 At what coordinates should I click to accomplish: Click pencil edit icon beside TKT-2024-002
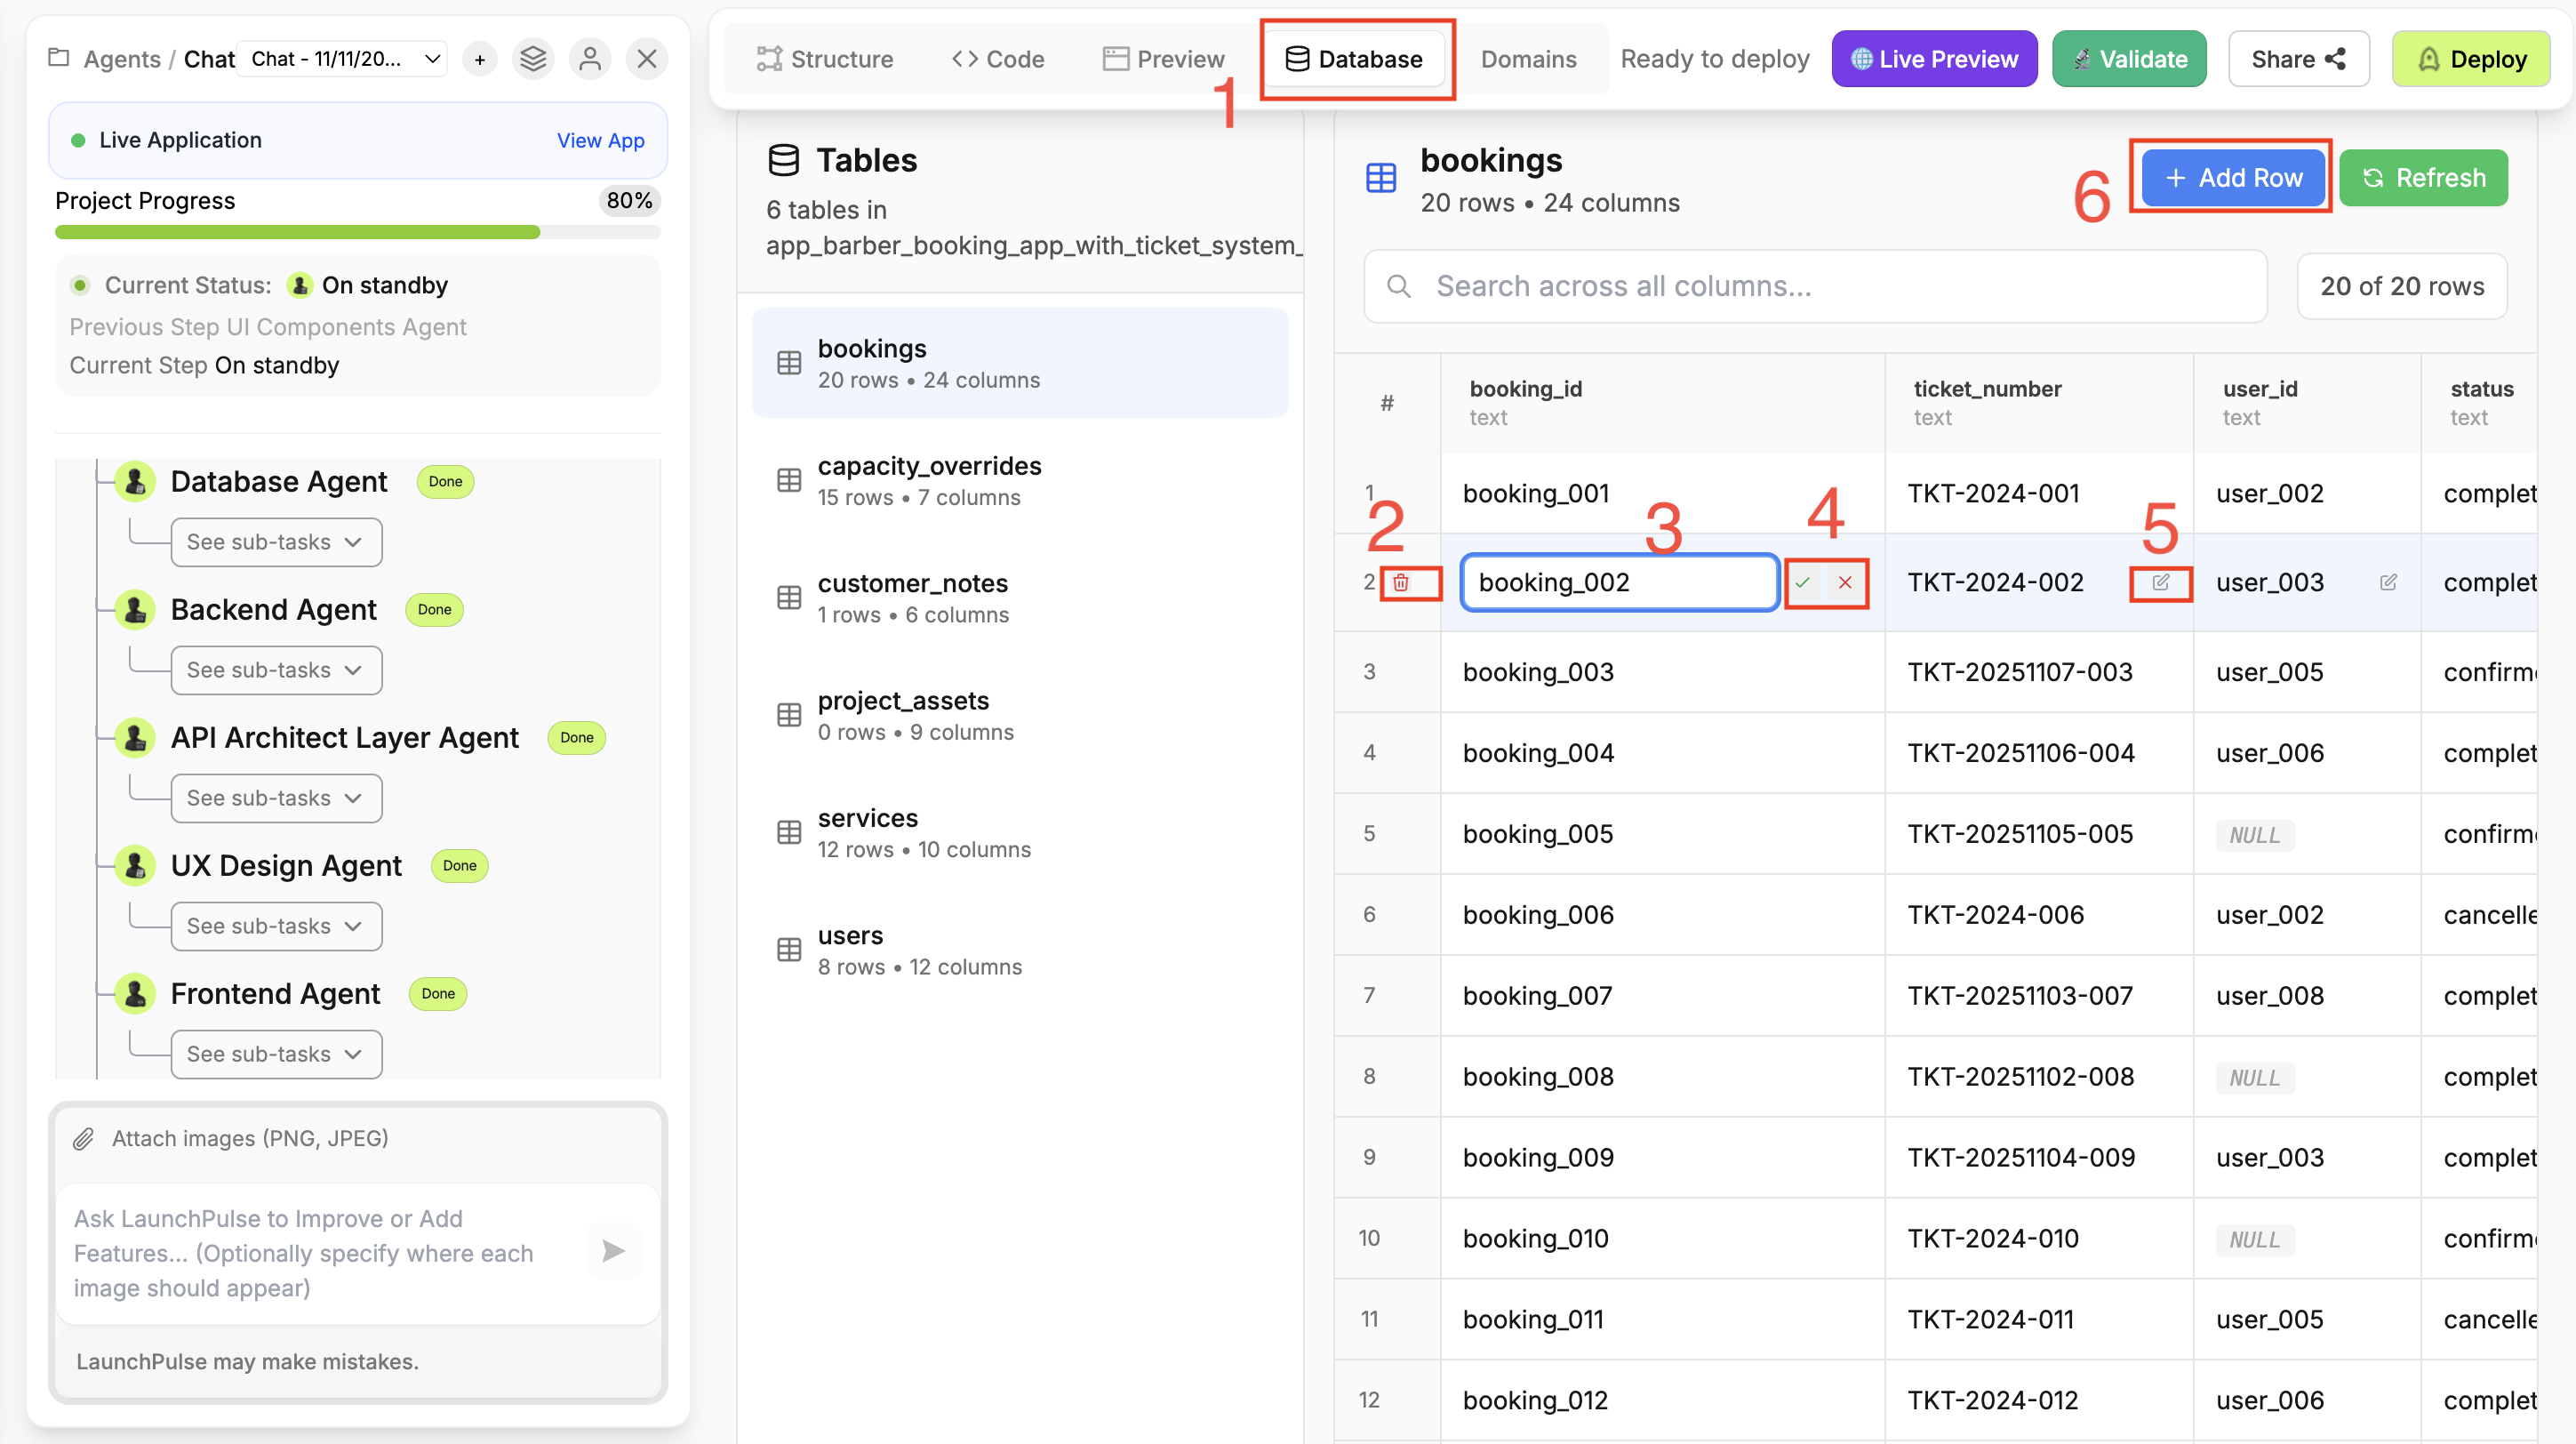[x=2160, y=582]
